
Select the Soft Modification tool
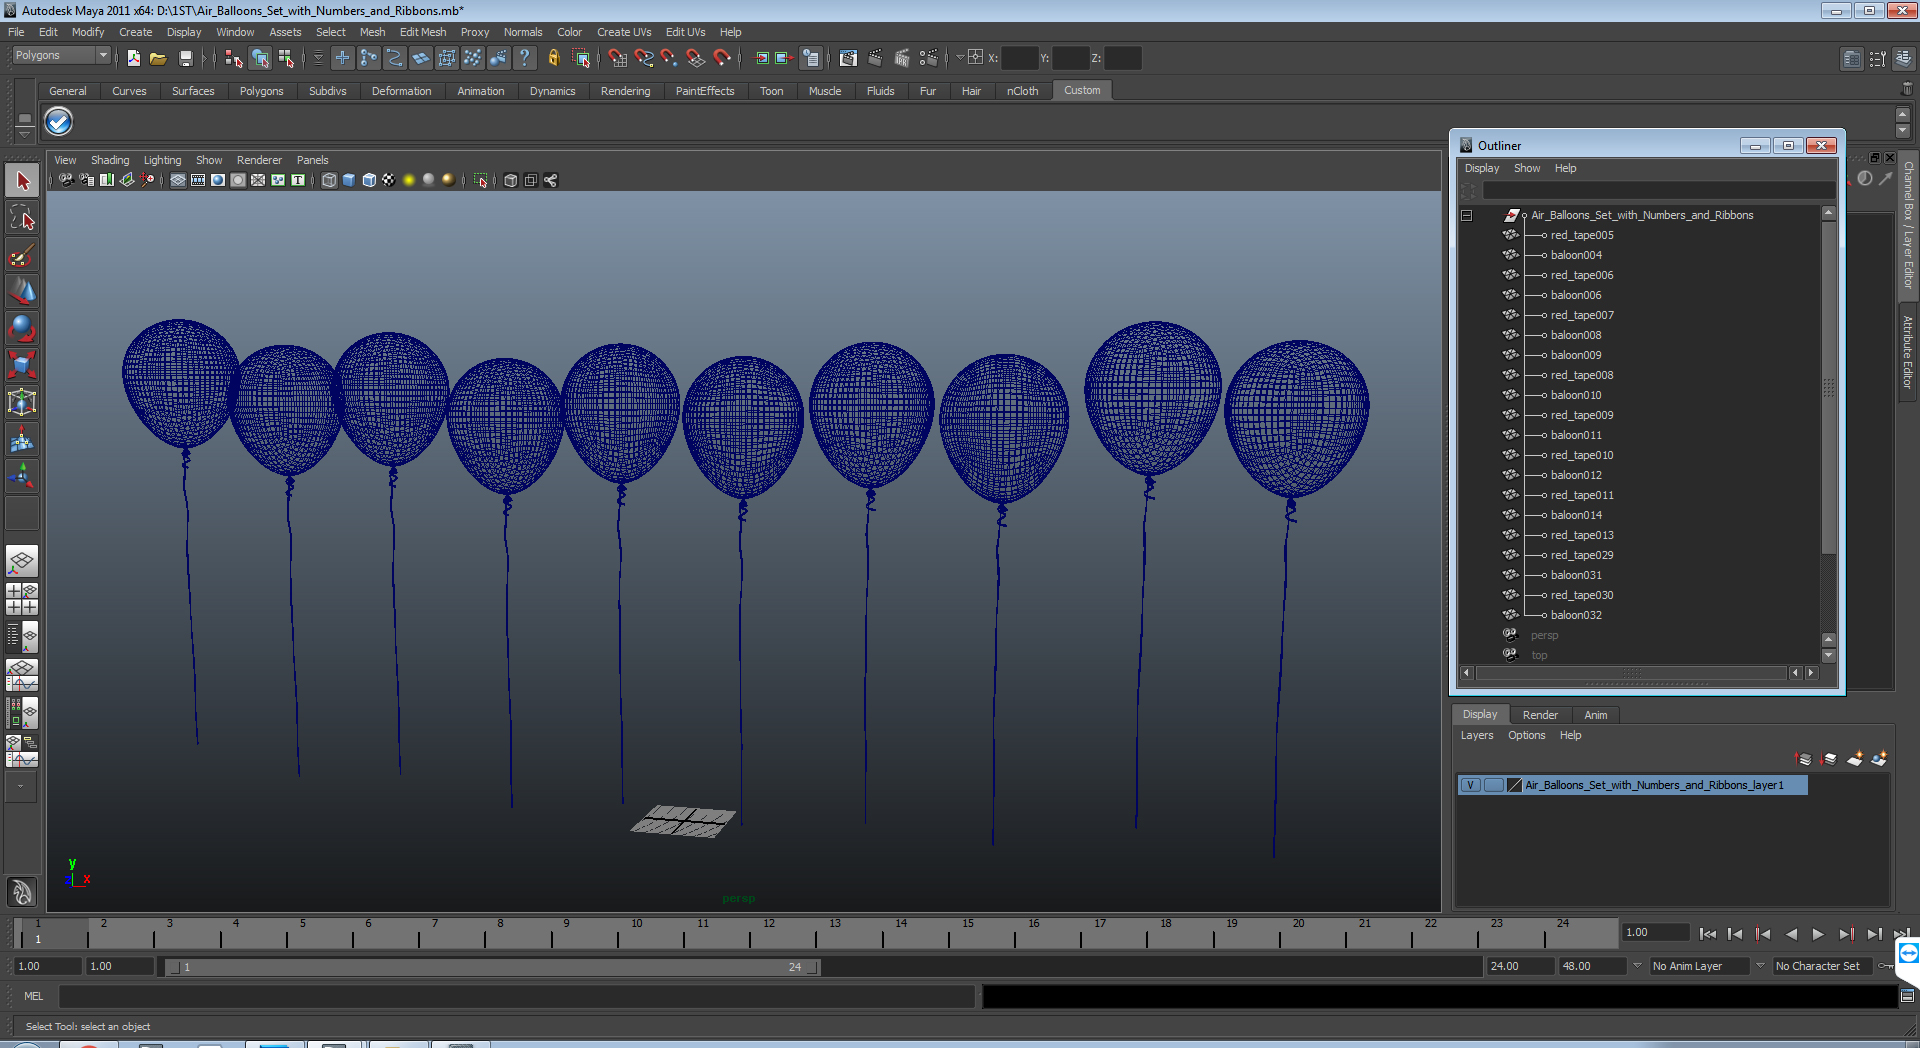[22, 439]
